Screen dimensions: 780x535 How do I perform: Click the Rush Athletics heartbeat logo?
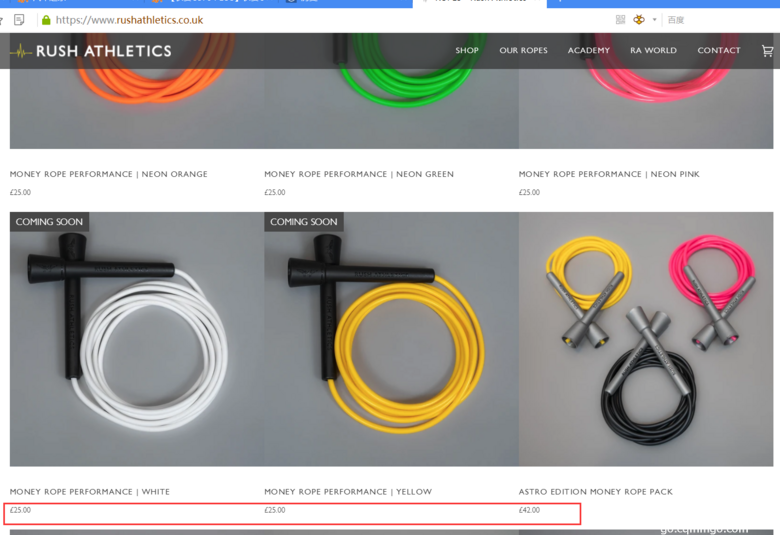[20, 51]
